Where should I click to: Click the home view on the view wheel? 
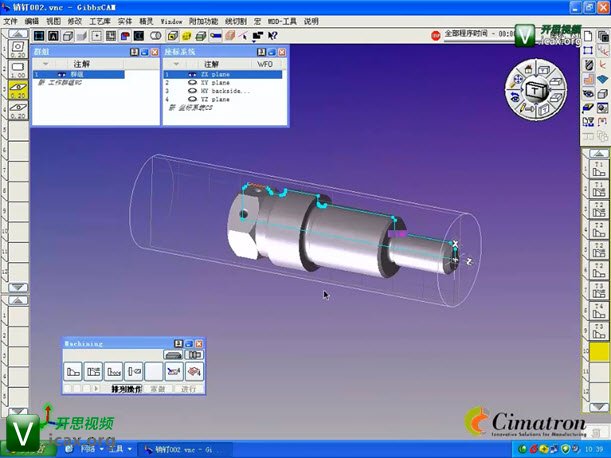point(528,69)
